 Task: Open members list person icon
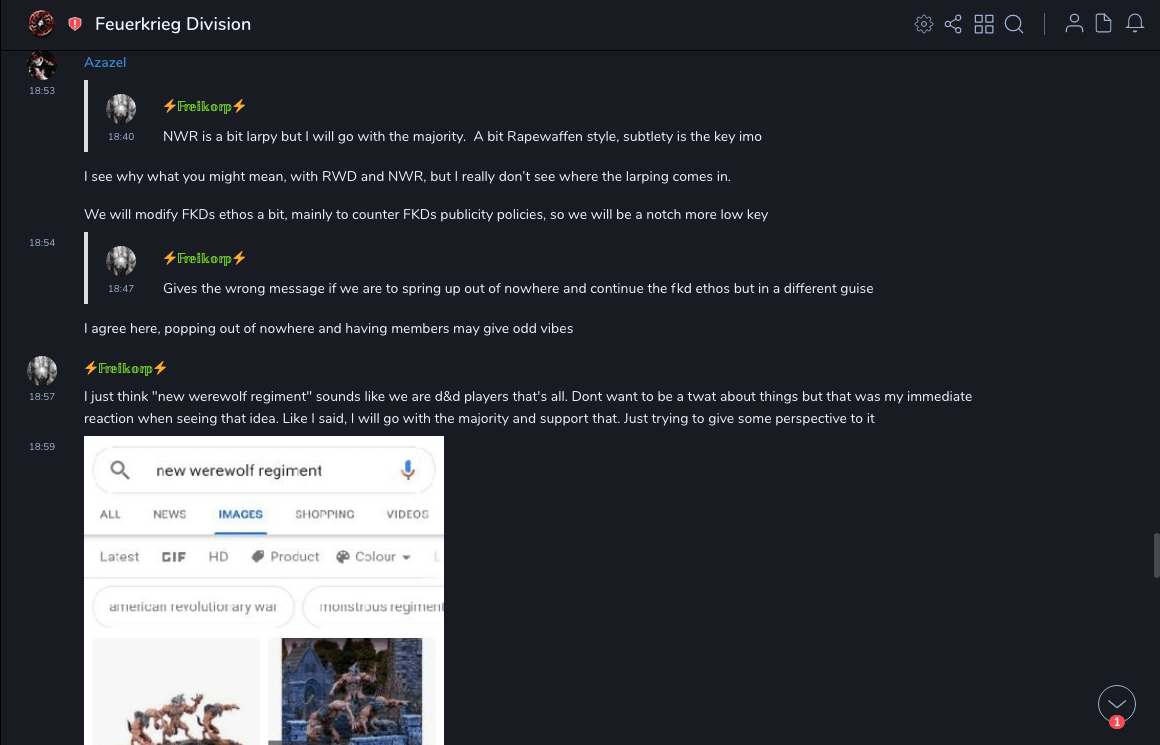(x=1074, y=24)
